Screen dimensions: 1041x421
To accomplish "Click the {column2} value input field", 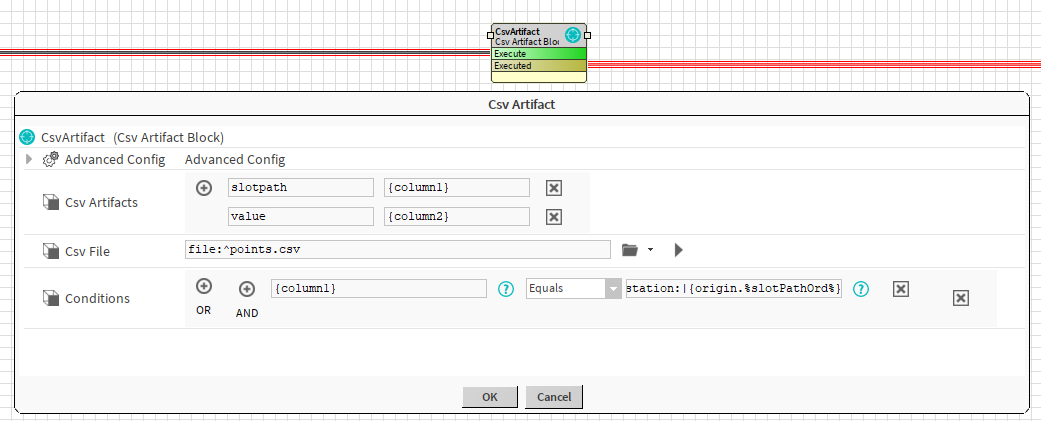I will 456,217.
